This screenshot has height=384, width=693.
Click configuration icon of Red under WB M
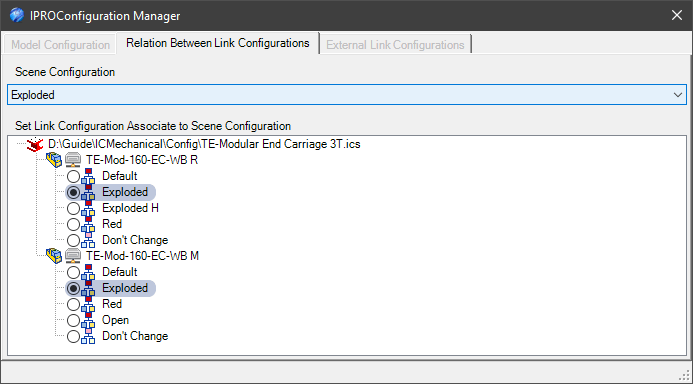click(x=88, y=304)
